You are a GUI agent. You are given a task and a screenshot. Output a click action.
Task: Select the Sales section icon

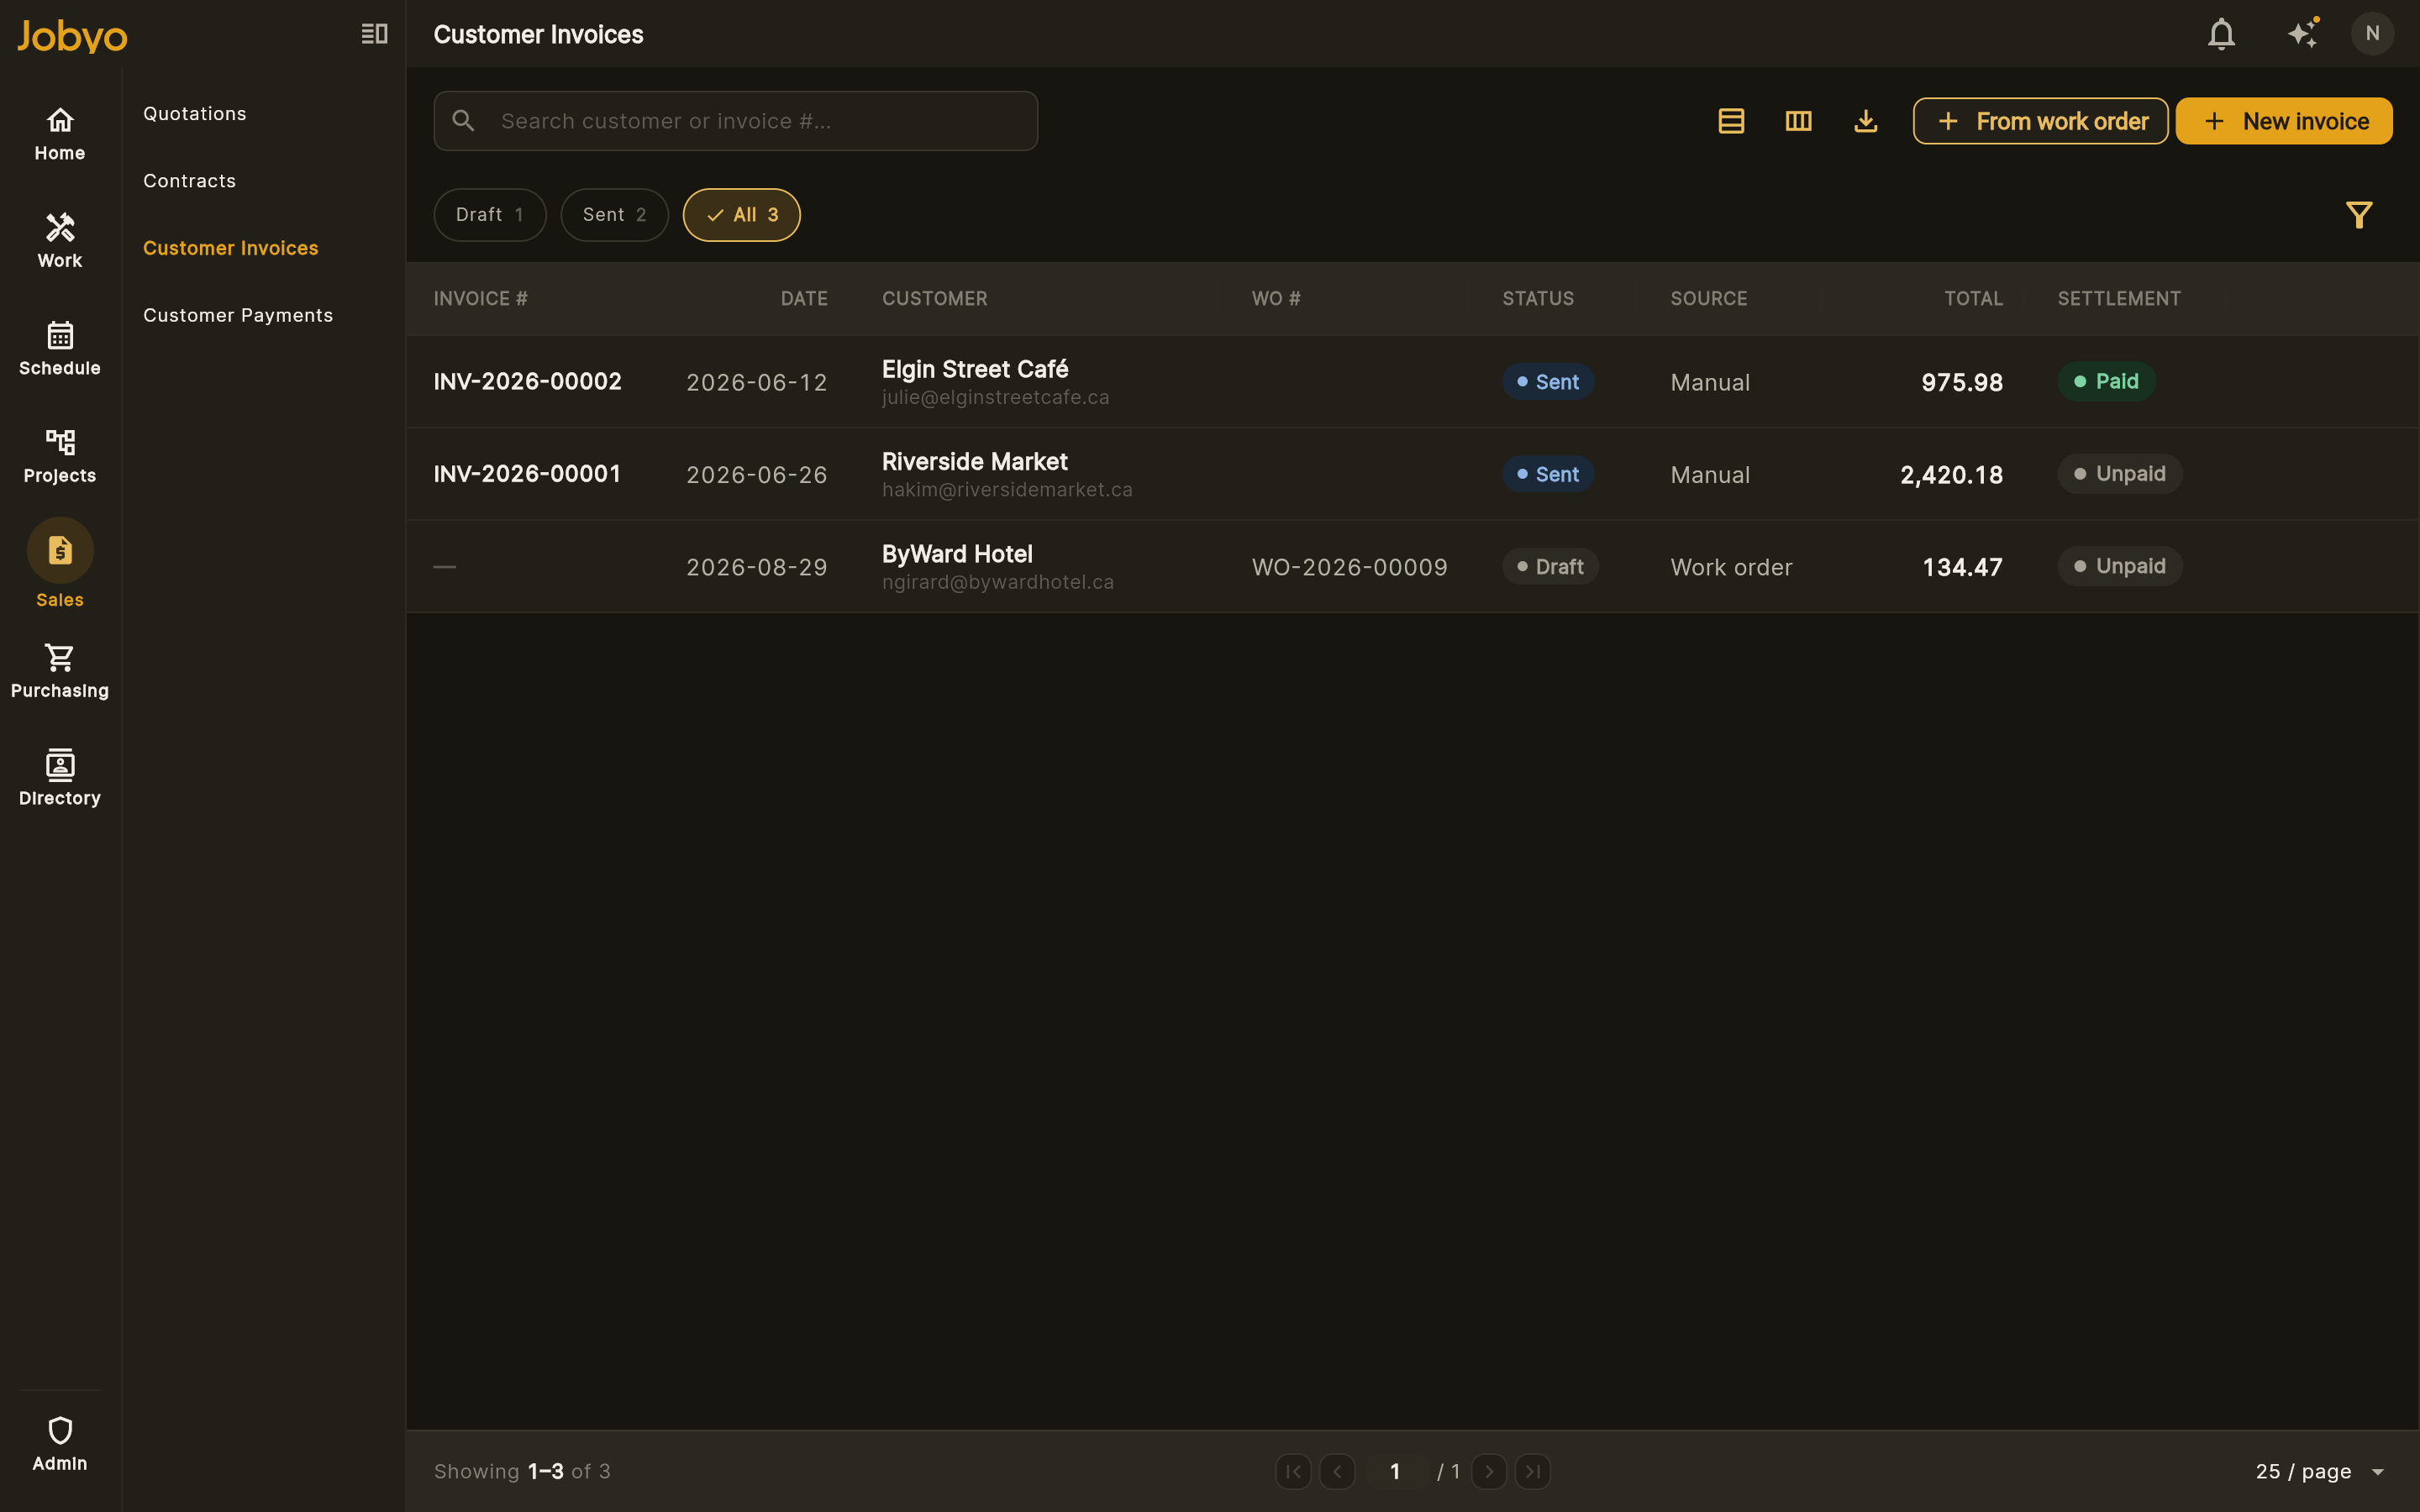[60, 551]
